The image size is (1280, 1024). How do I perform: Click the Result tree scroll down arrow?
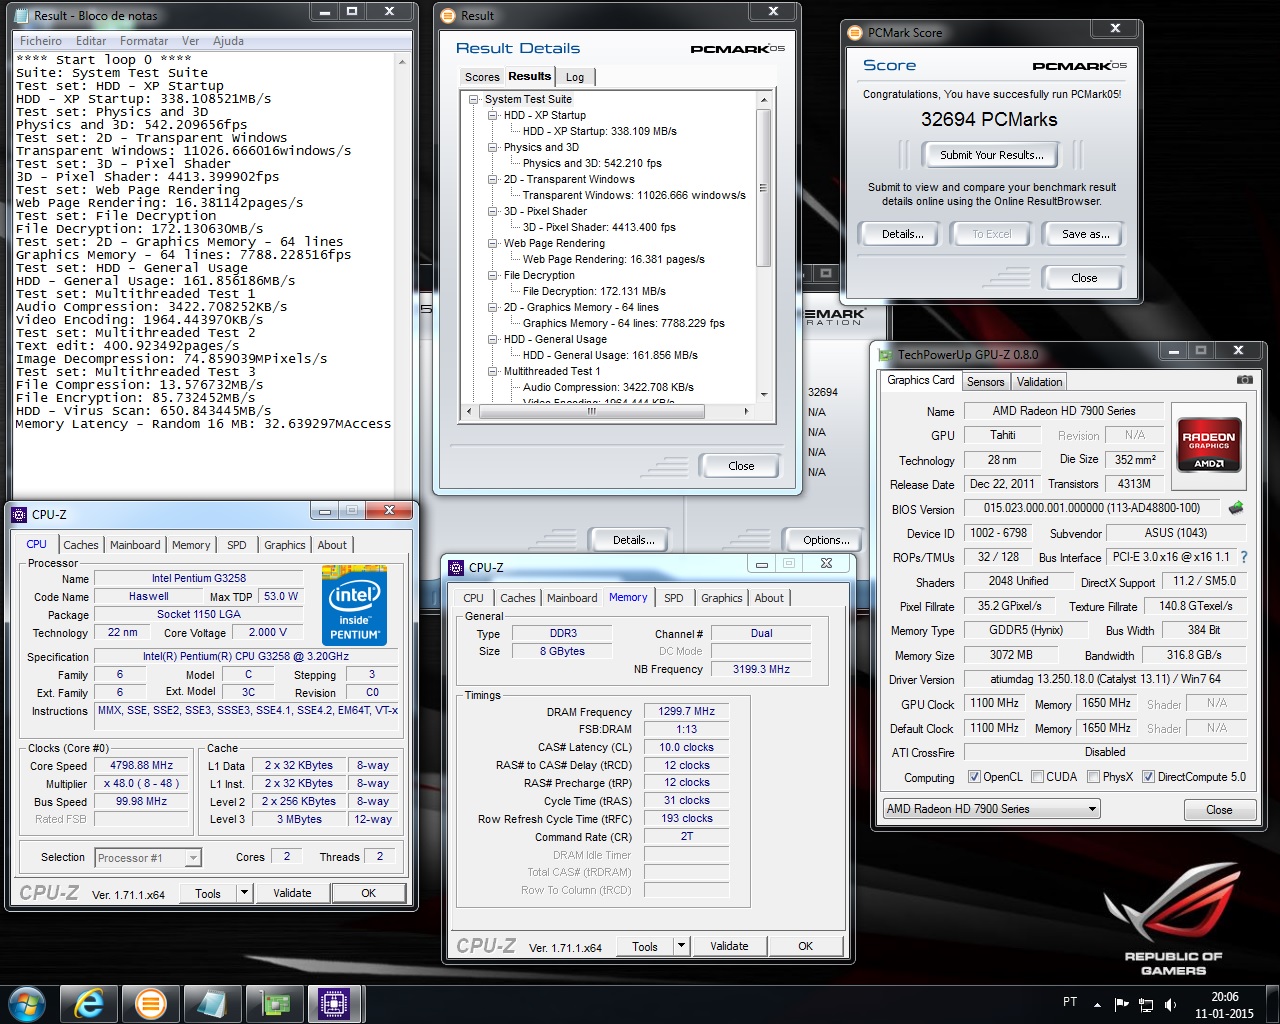(x=763, y=395)
